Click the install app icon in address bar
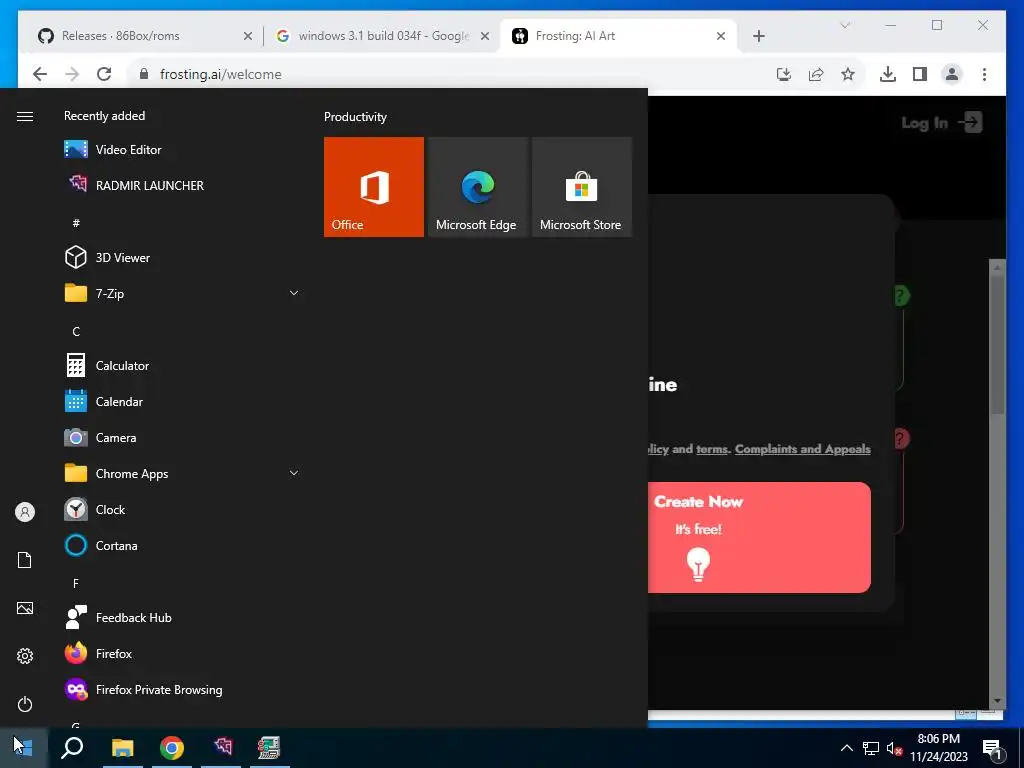Screen dimensions: 1024x768 tap(784, 74)
